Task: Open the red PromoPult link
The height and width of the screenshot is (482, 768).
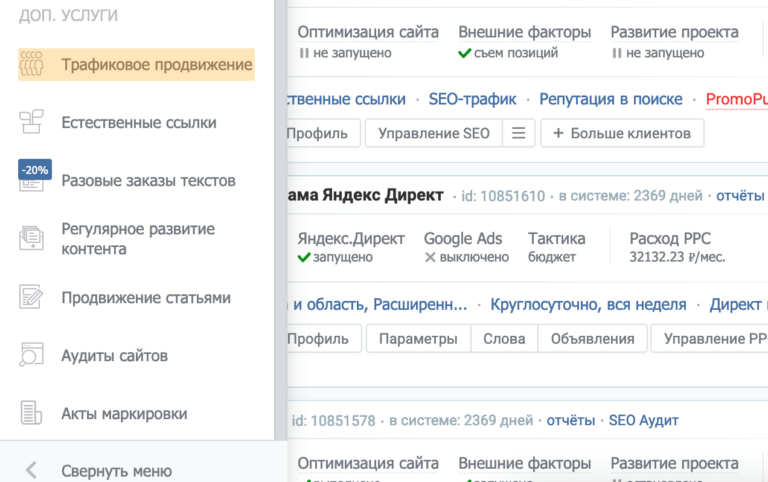Action: 737,99
